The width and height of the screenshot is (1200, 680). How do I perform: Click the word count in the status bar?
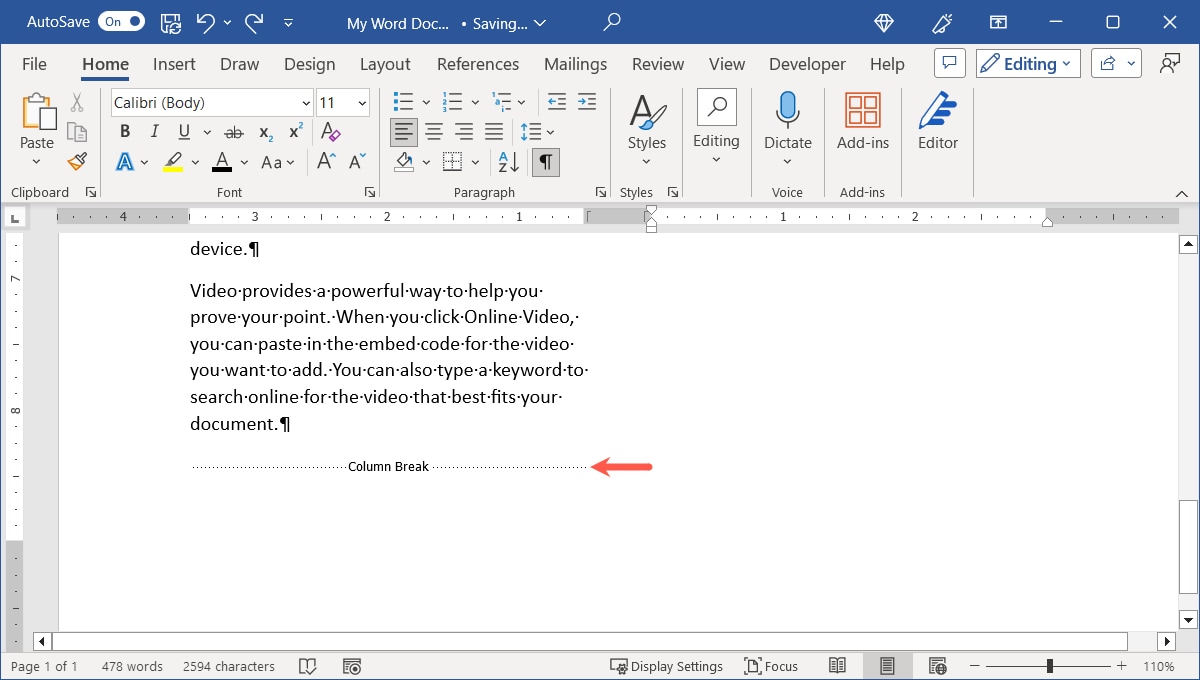(x=132, y=665)
